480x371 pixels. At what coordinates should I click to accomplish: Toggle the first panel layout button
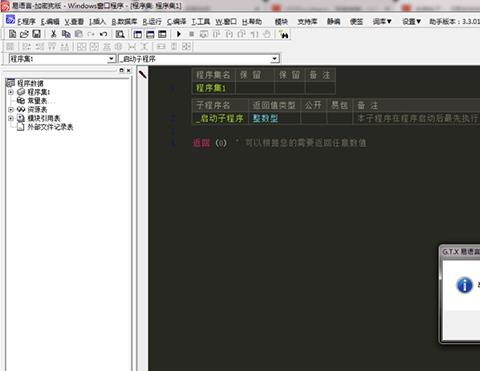(x=137, y=34)
